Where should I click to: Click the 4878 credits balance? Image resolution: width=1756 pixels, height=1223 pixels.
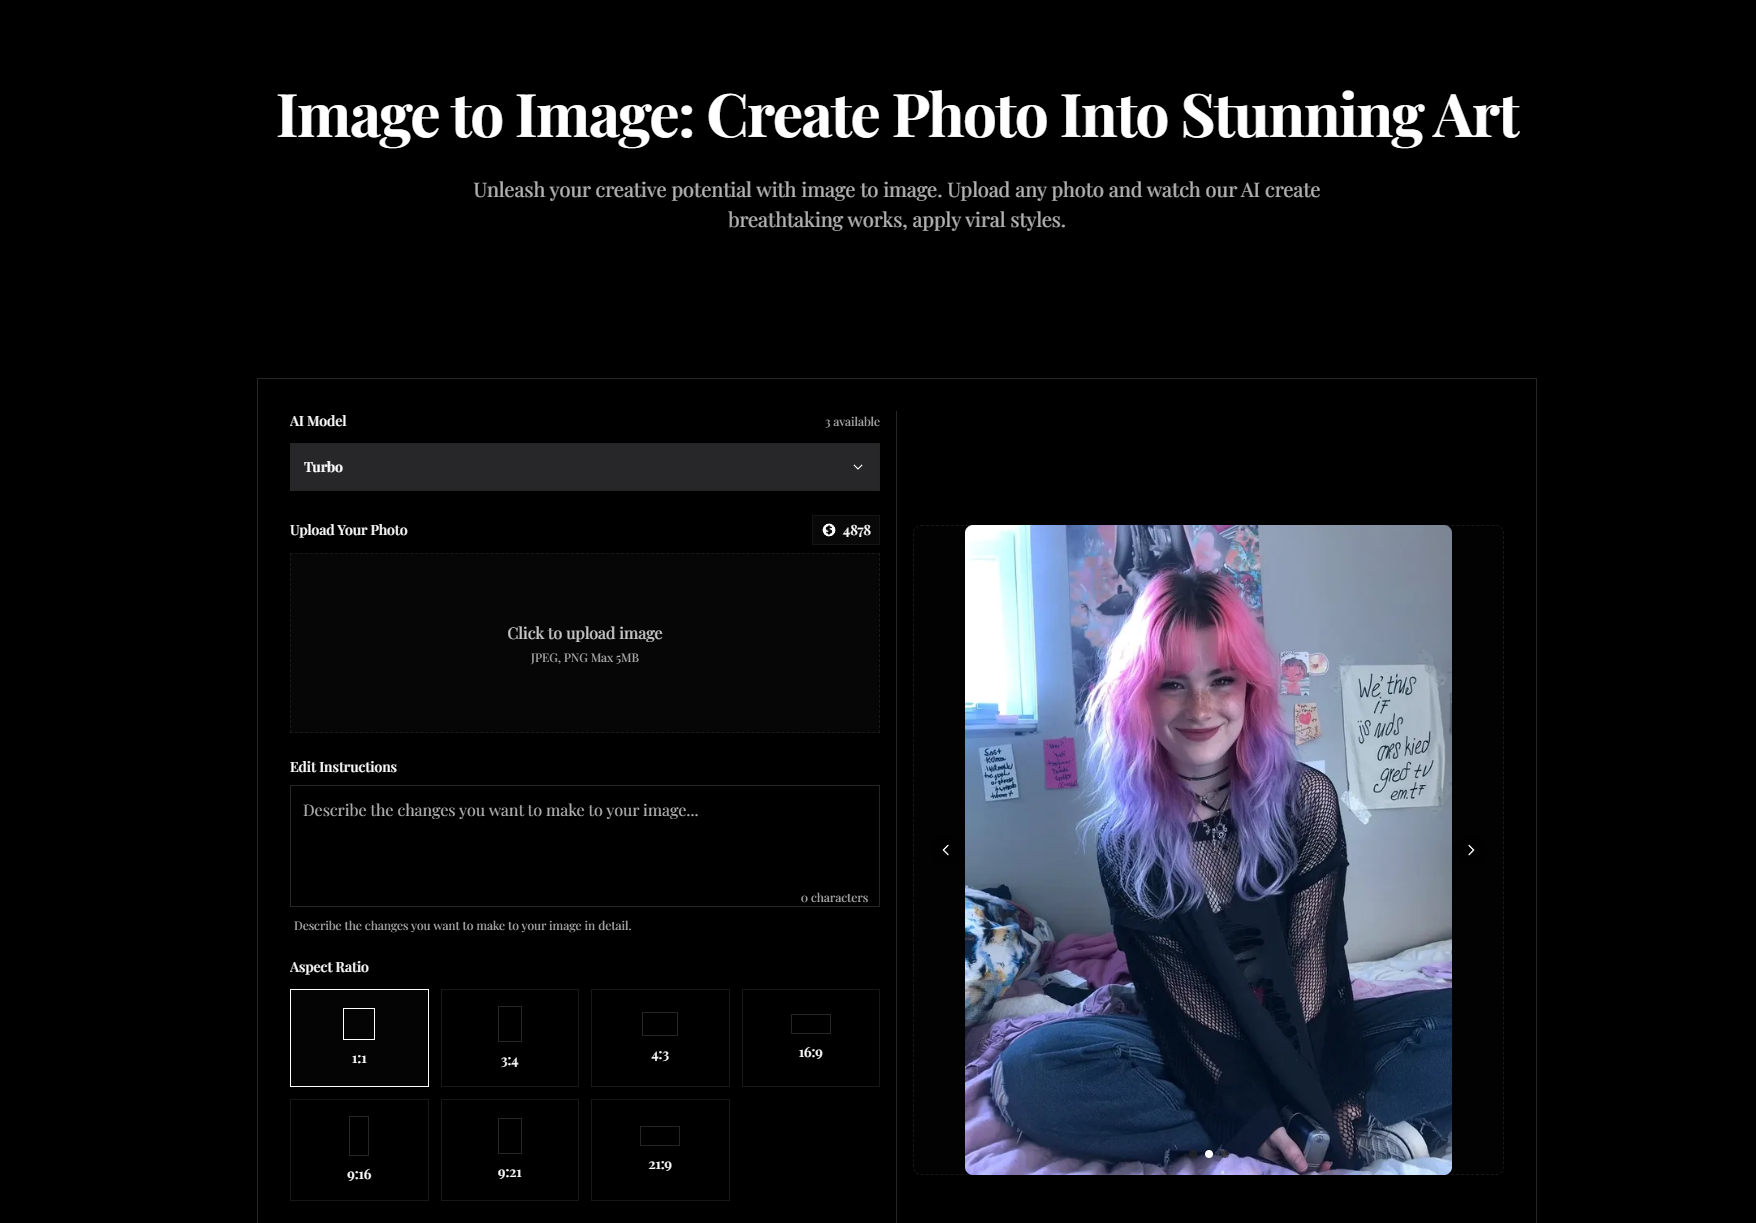point(856,530)
